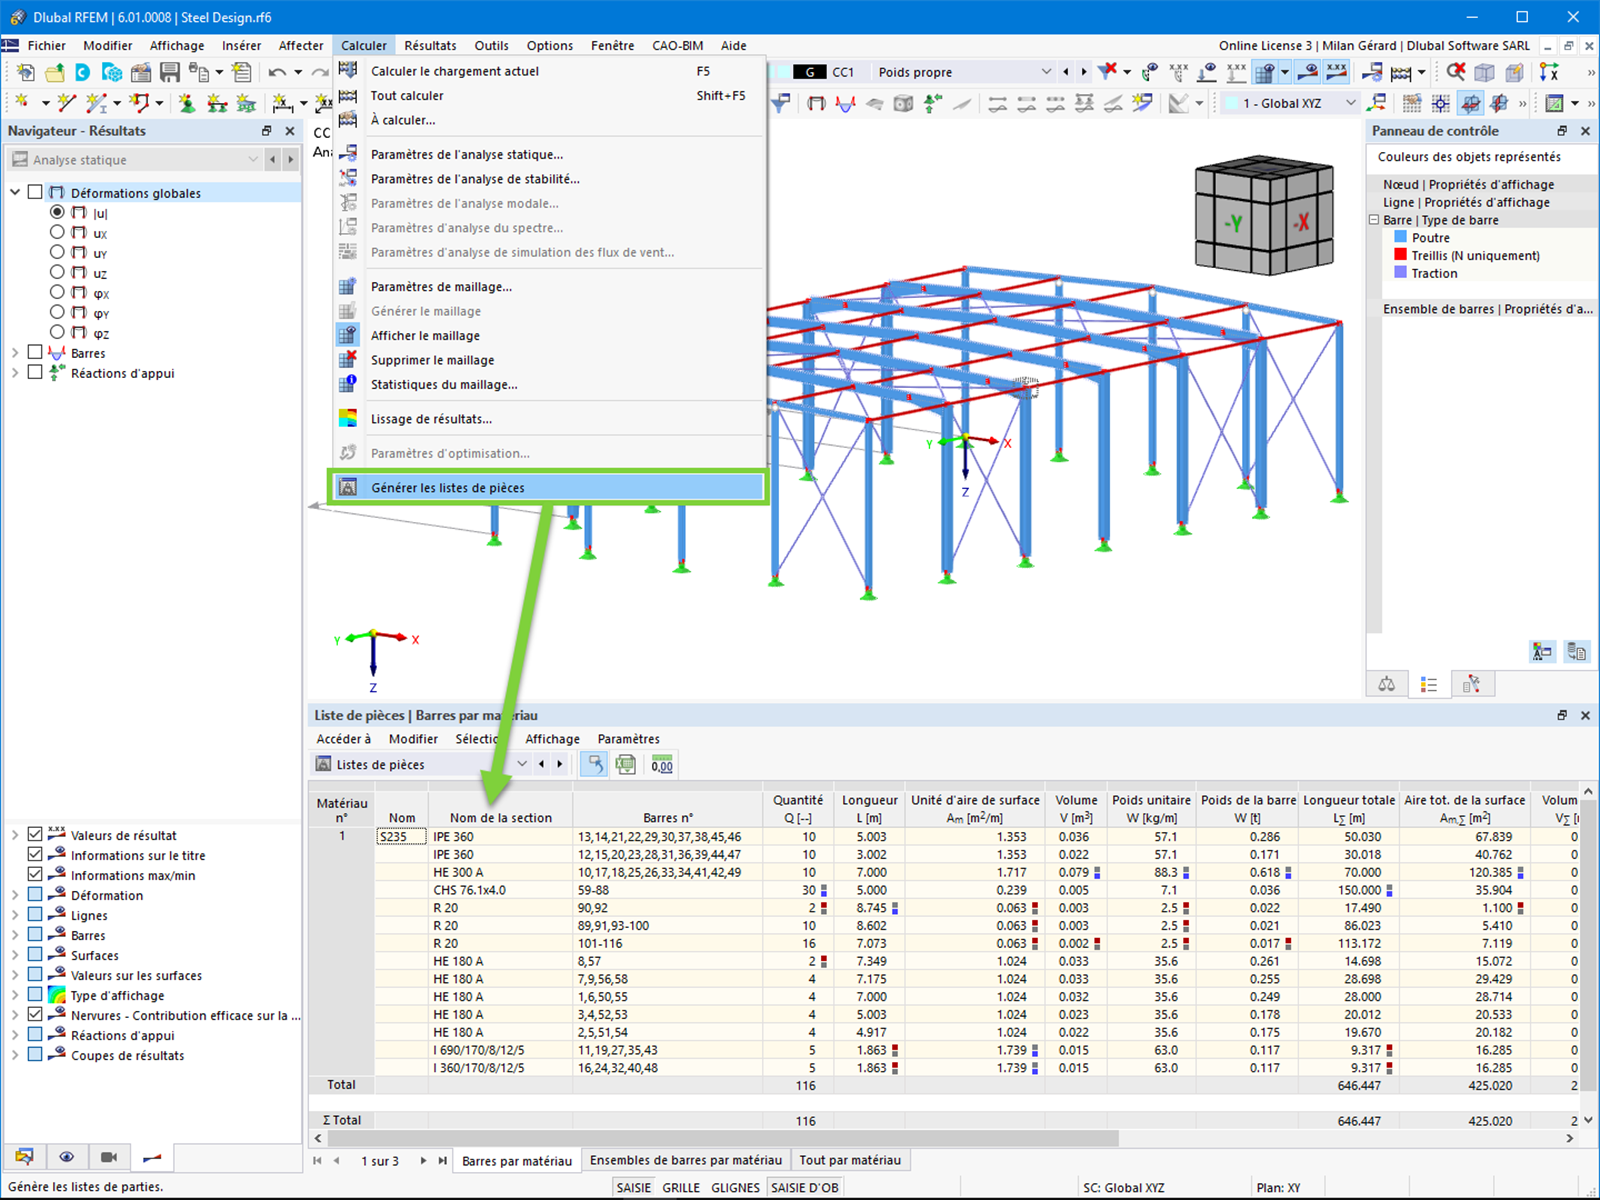The width and height of the screenshot is (1600, 1200).
Task: Open the Poids propre load case dropdown
Action: pyautogui.click(x=964, y=72)
